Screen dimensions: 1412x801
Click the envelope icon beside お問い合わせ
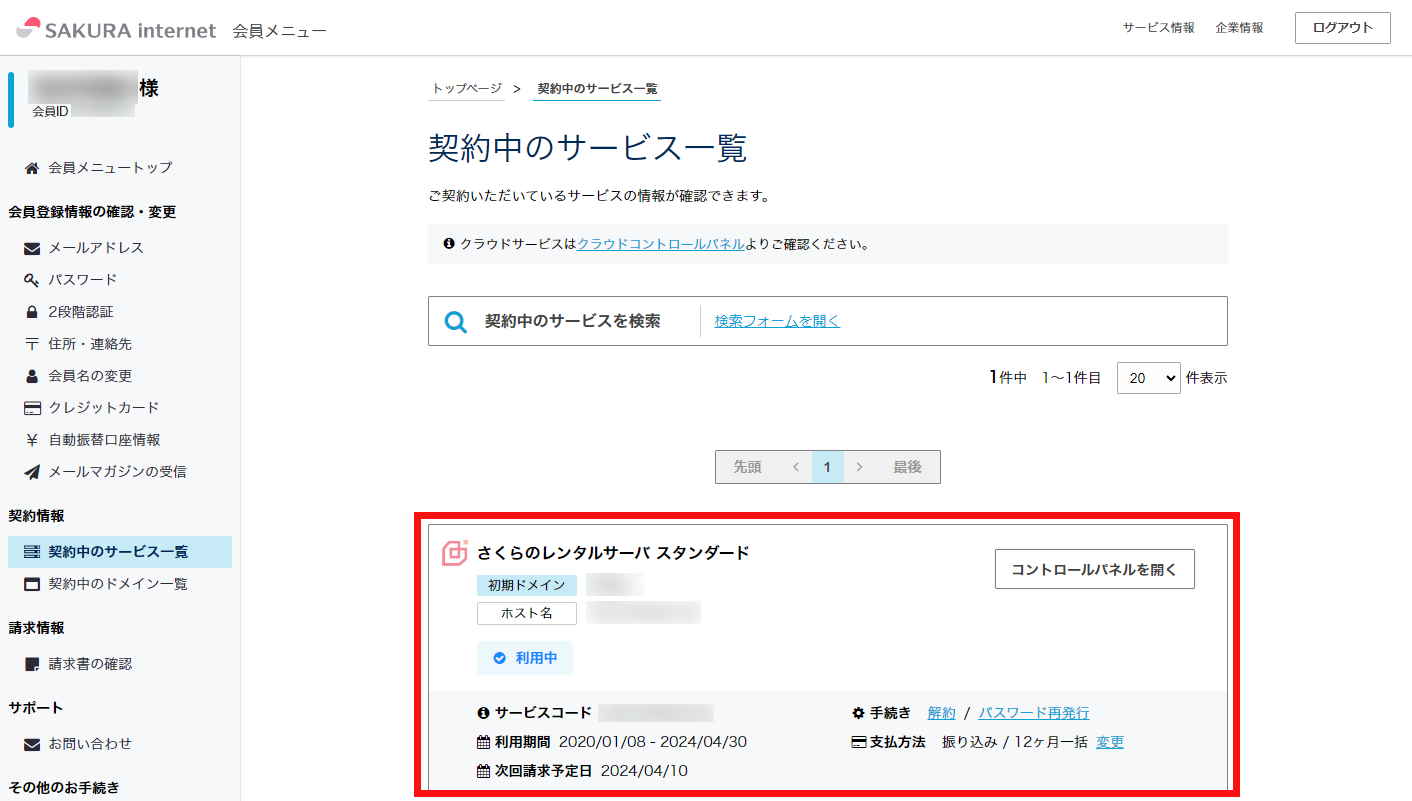[32, 744]
